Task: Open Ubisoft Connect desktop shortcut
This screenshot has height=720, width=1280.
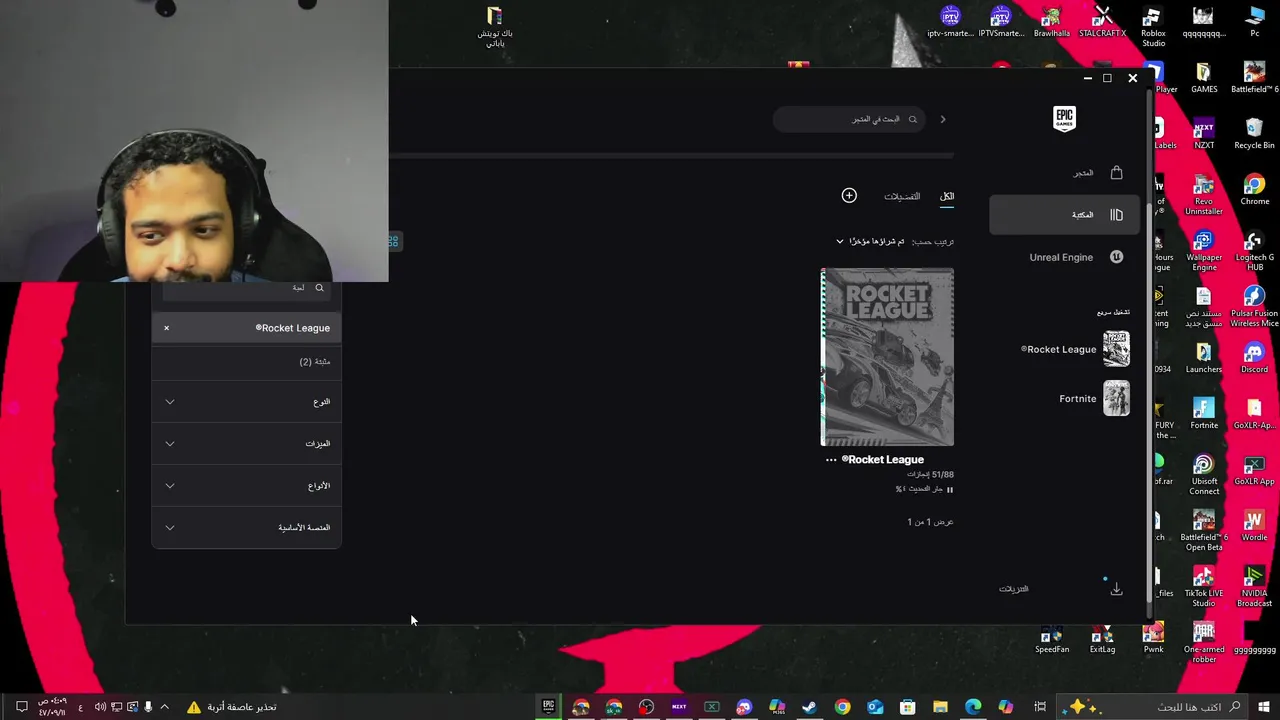Action: point(1204,475)
